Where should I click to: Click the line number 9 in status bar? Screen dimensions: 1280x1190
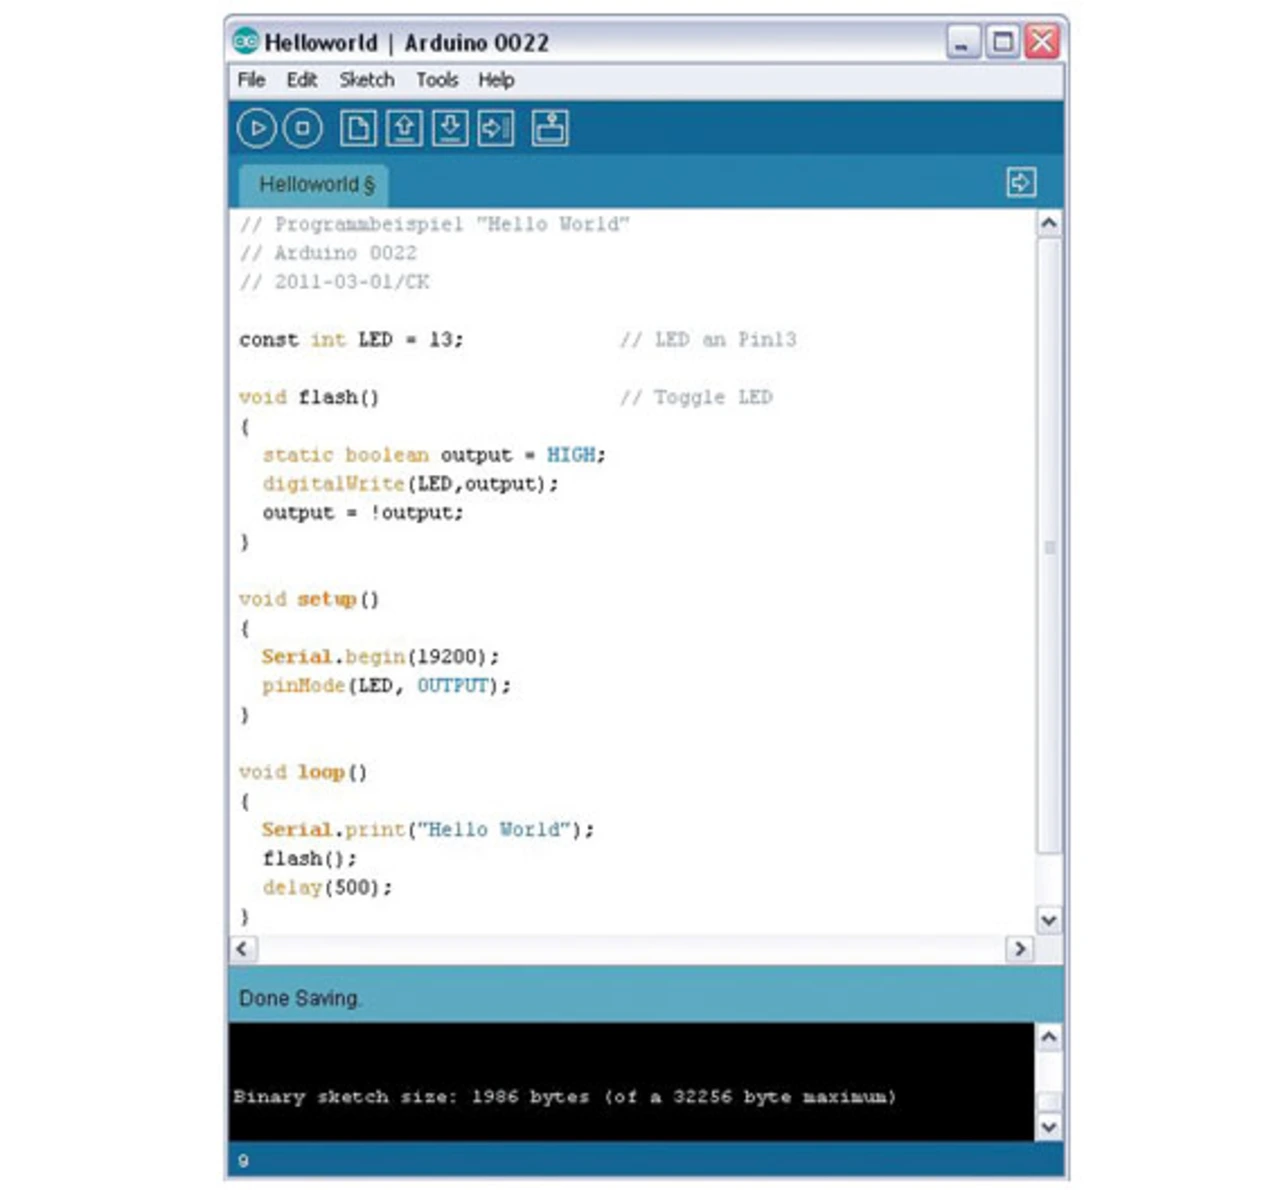(x=243, y=1161)
